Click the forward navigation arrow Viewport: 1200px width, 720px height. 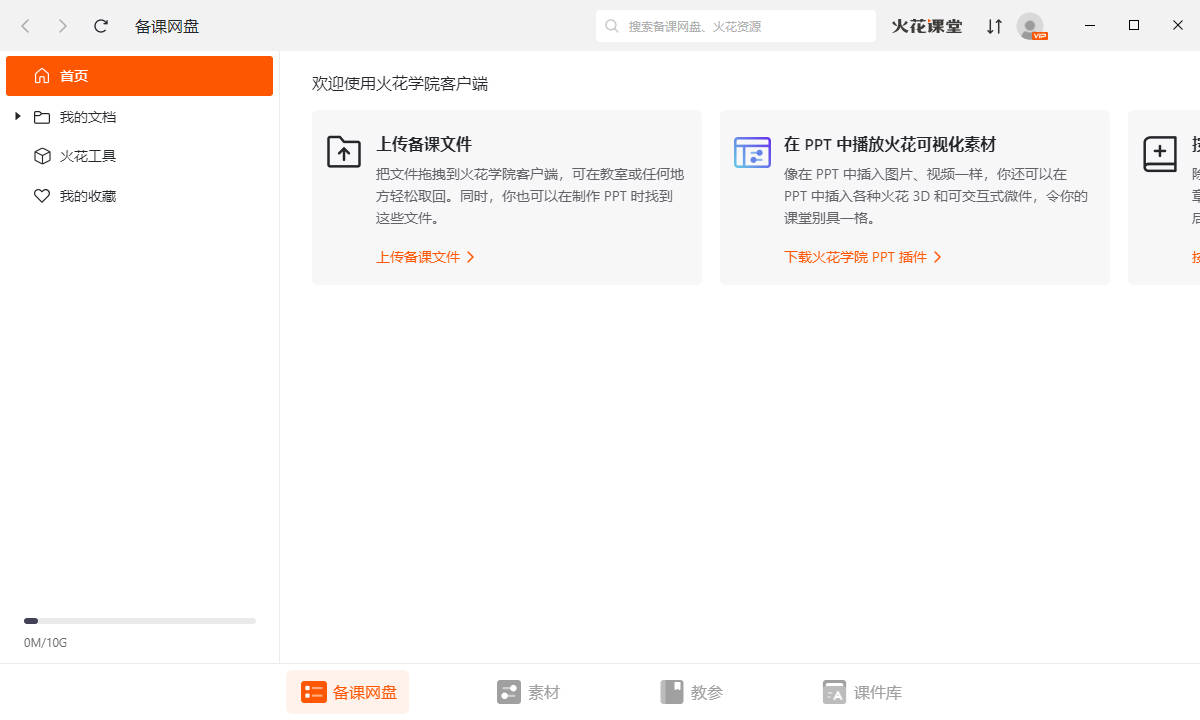63,26
